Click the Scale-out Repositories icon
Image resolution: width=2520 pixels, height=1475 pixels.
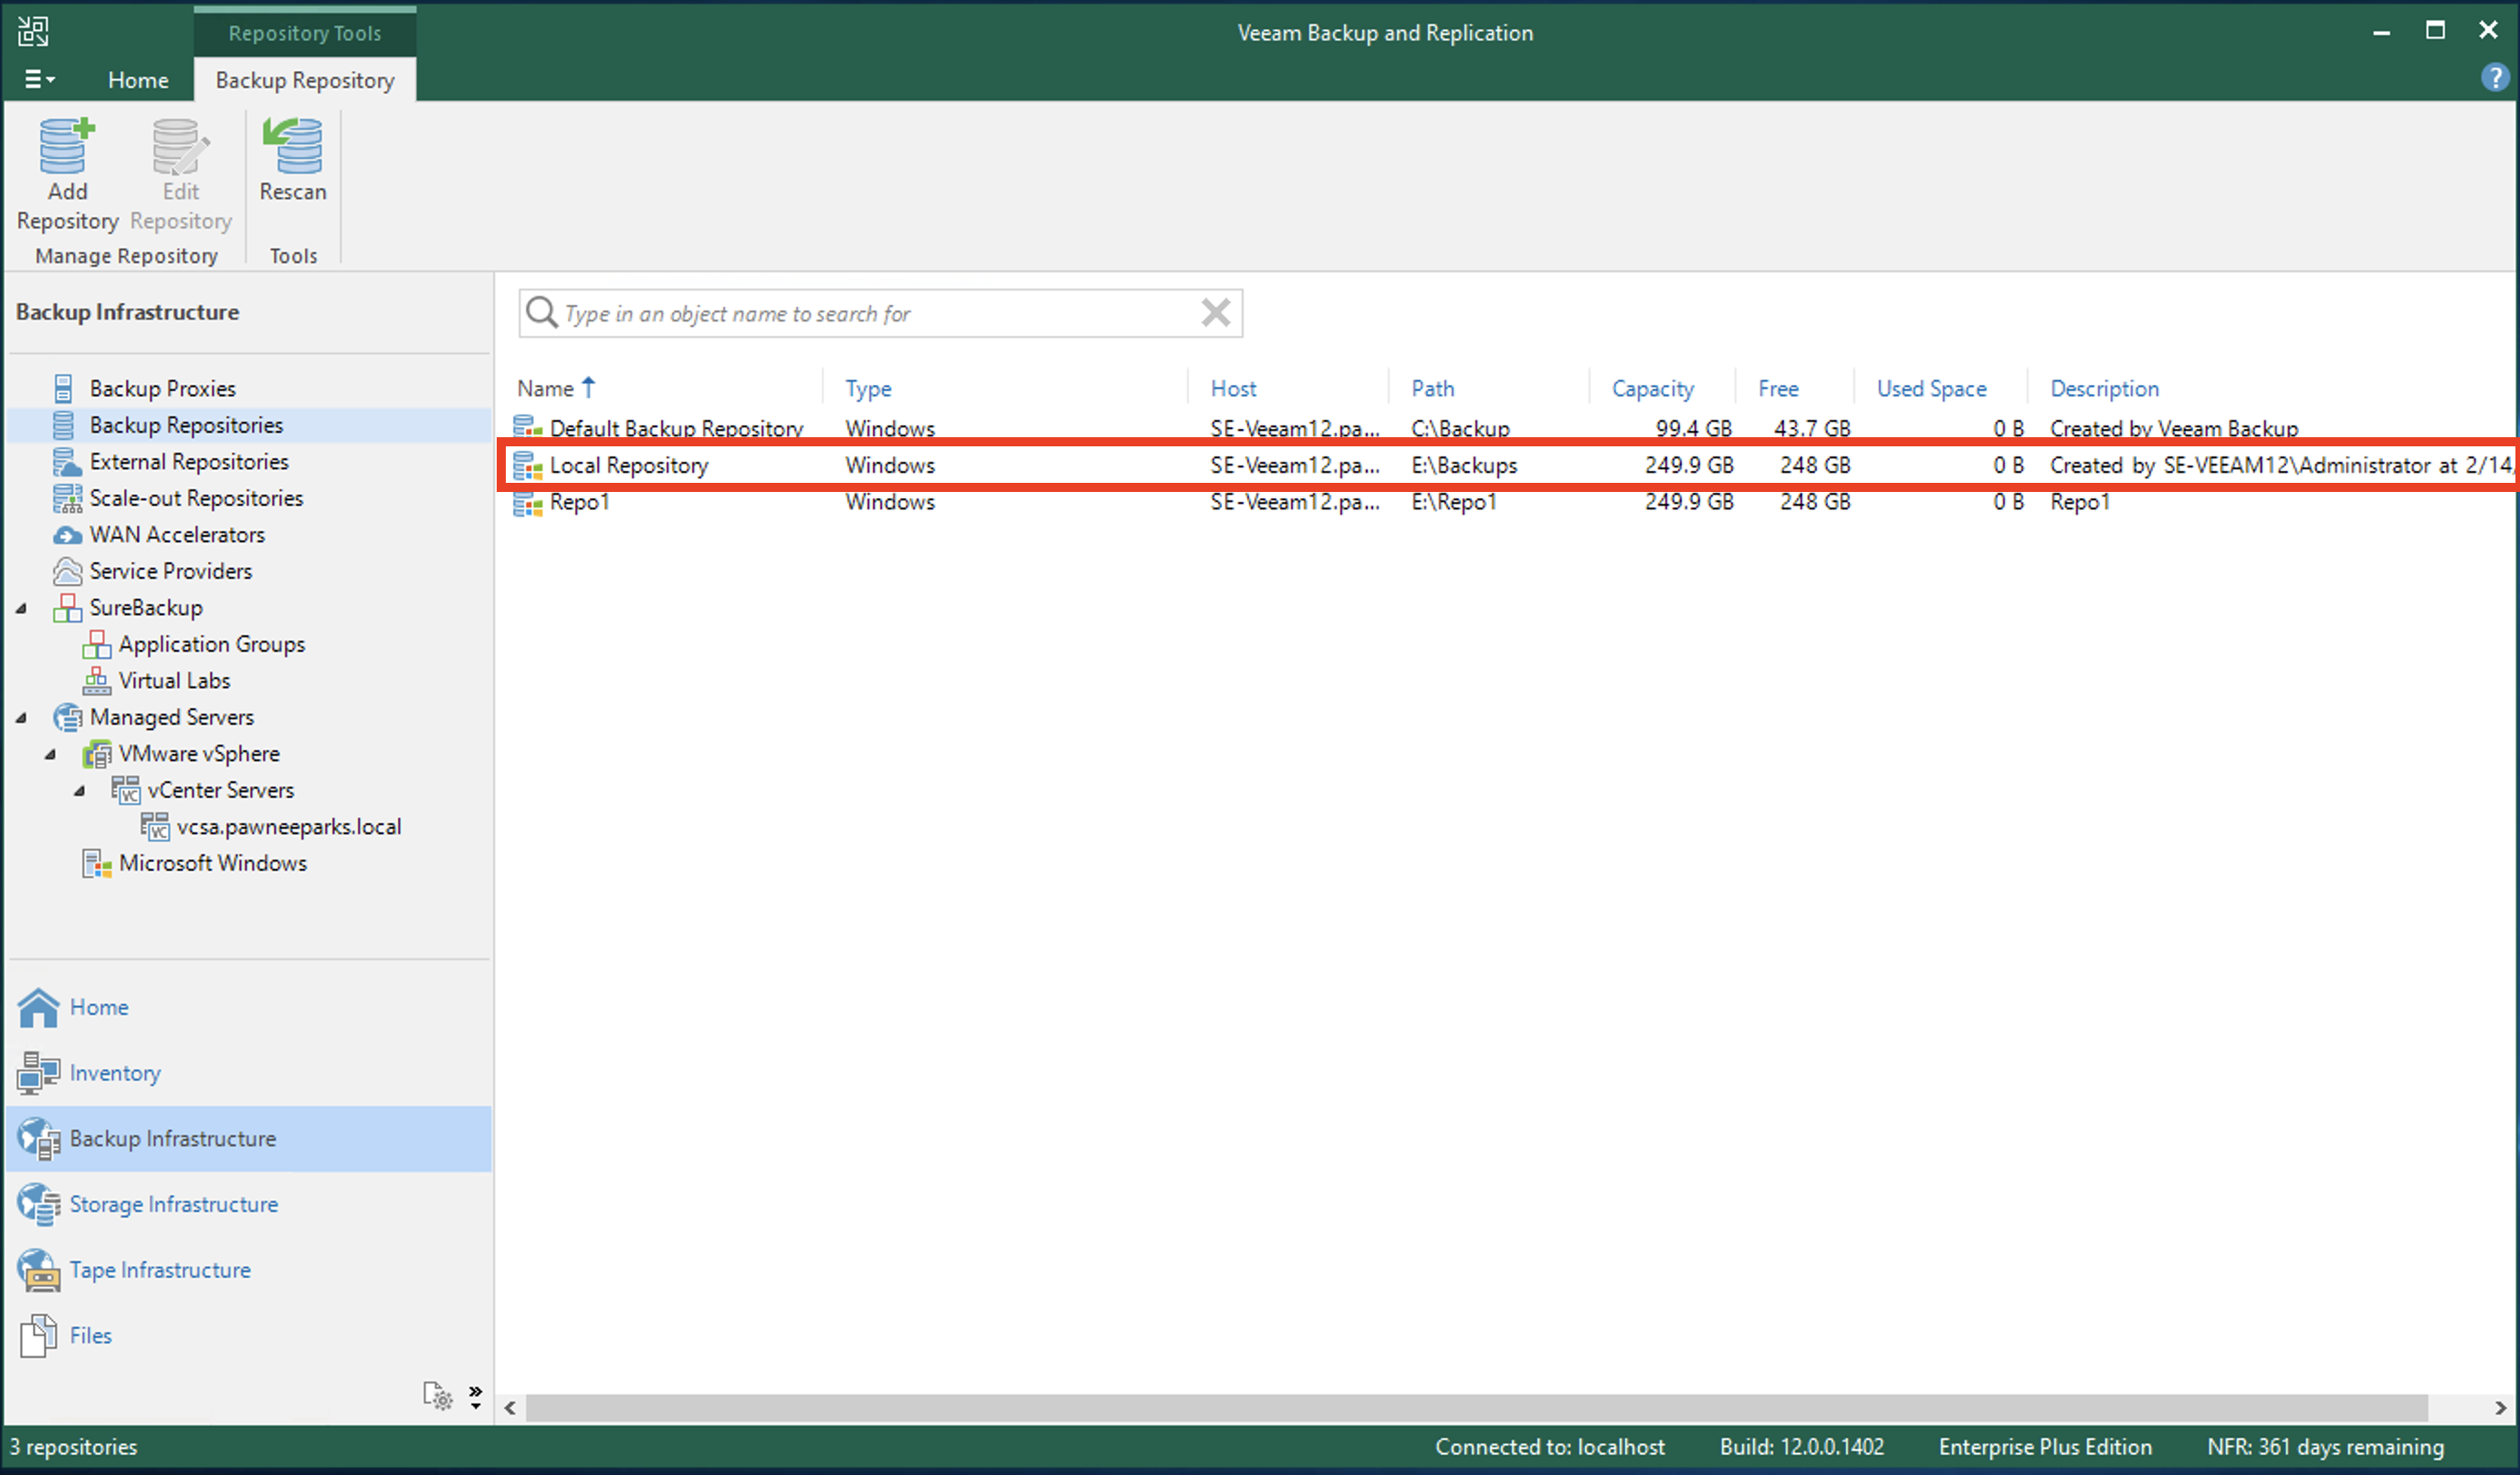pyautogui.click(x=67, y=498)
